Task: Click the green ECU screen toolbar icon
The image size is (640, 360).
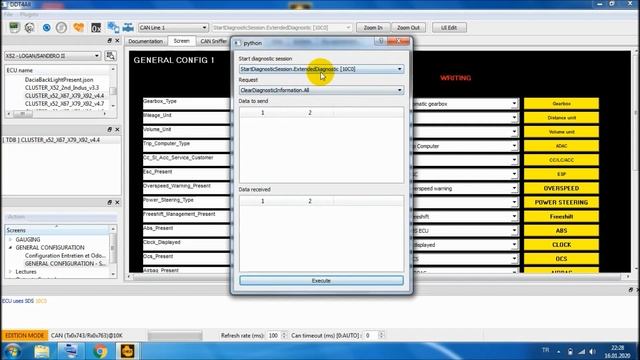Action: (14, 27)
